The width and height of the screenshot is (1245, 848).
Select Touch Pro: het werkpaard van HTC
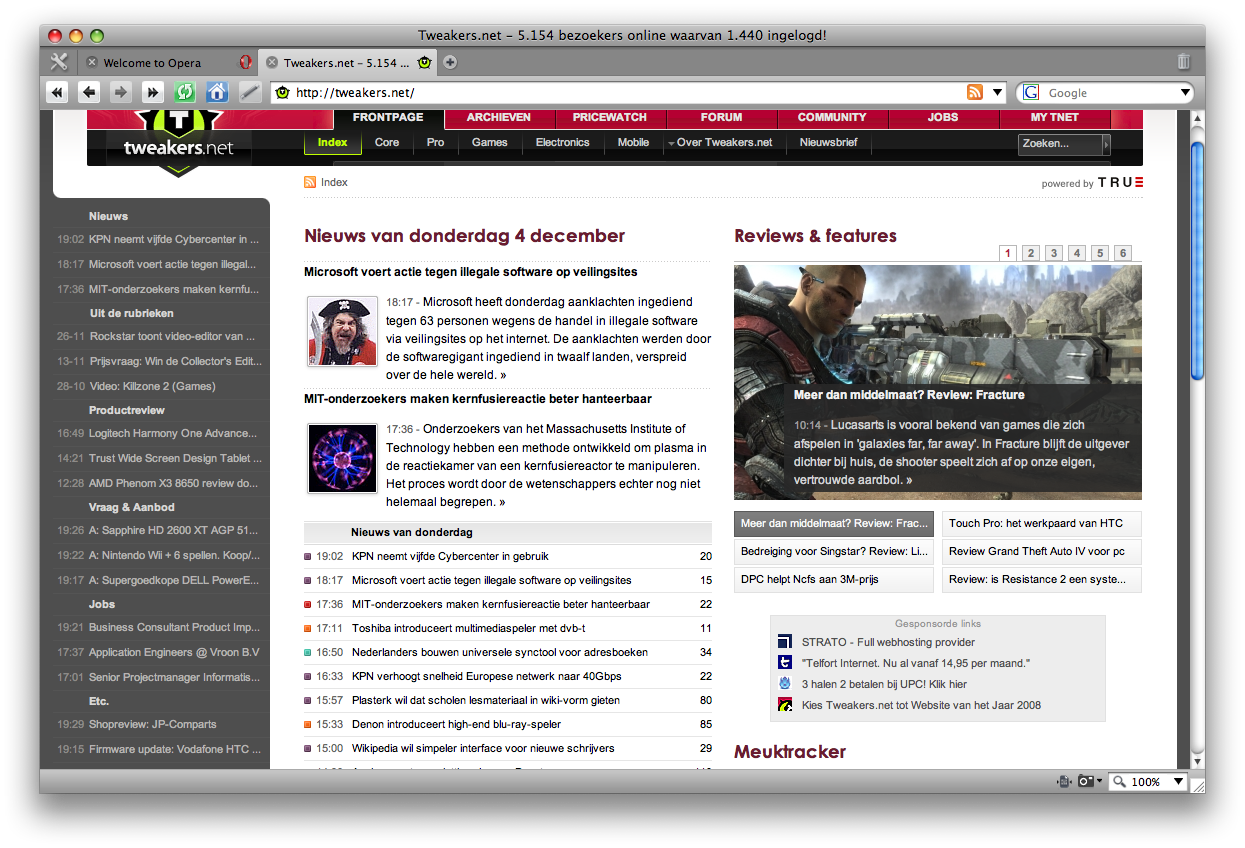point(1041,523)
